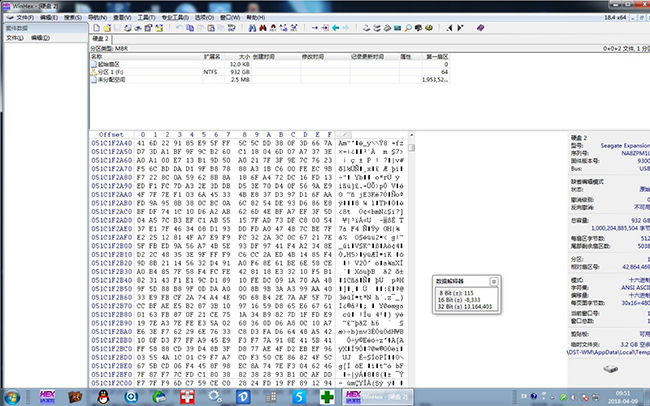Open 编辑(D) in the case data panel
The image size is (650, 406).
click(x=40, y=38)
